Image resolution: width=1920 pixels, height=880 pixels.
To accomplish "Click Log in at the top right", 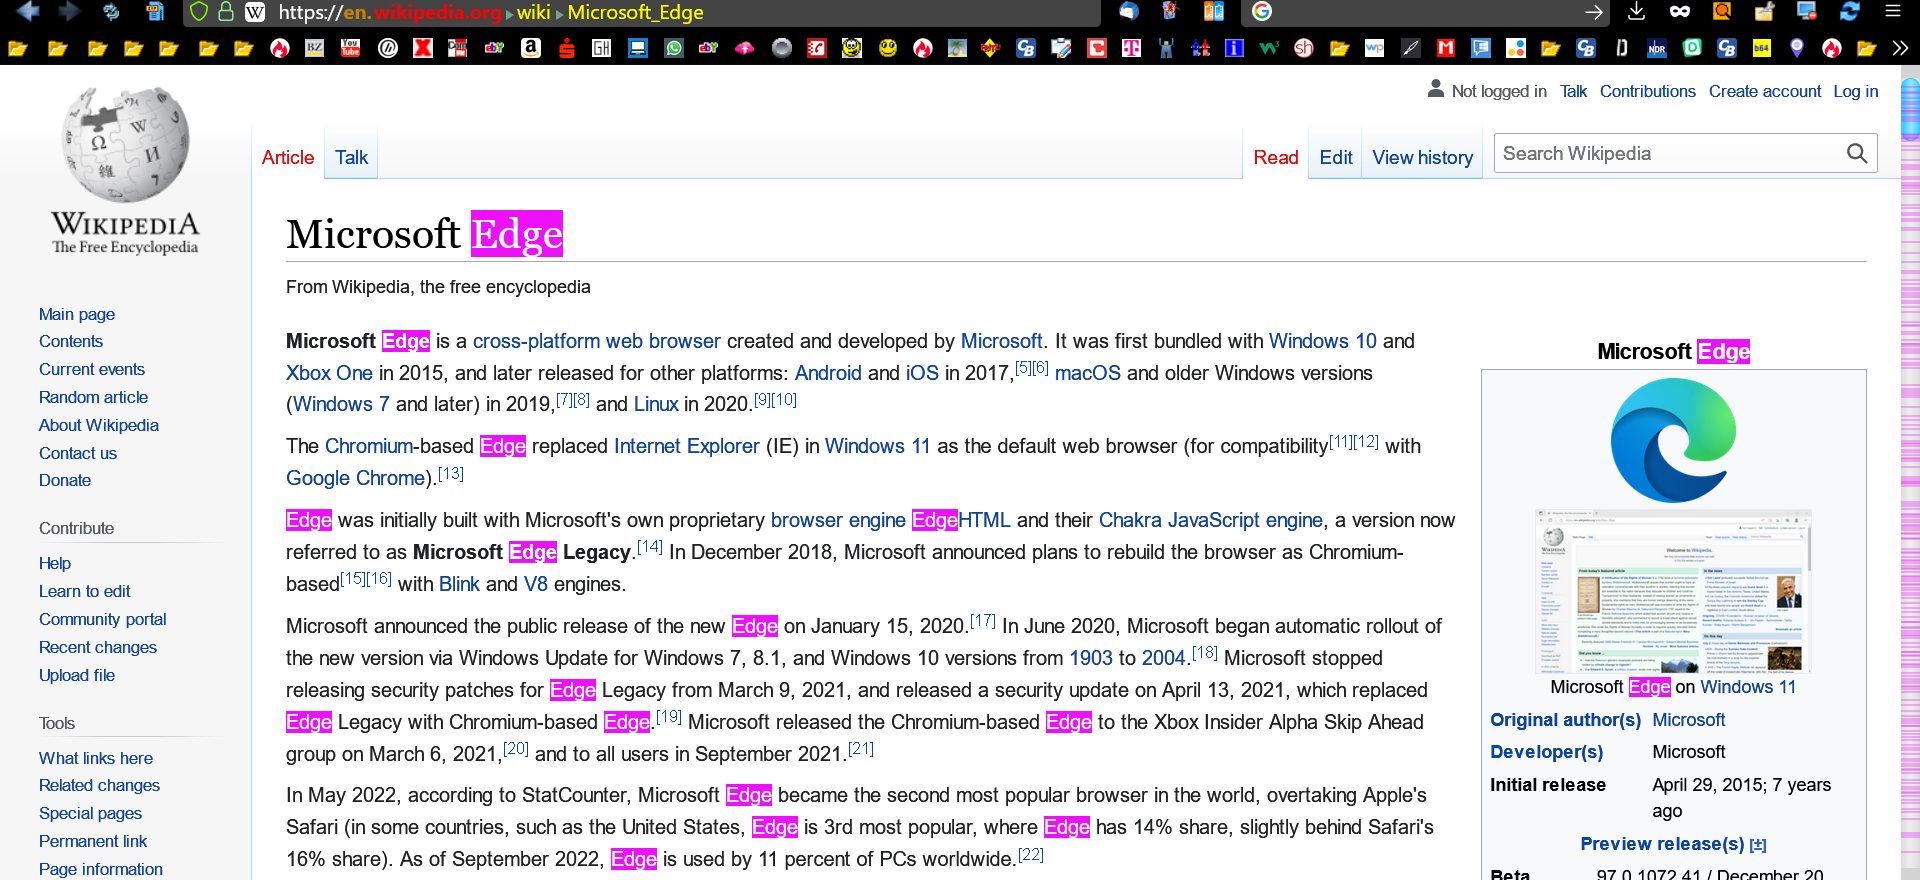I will pyautogui.click(x=1856, y=91).
